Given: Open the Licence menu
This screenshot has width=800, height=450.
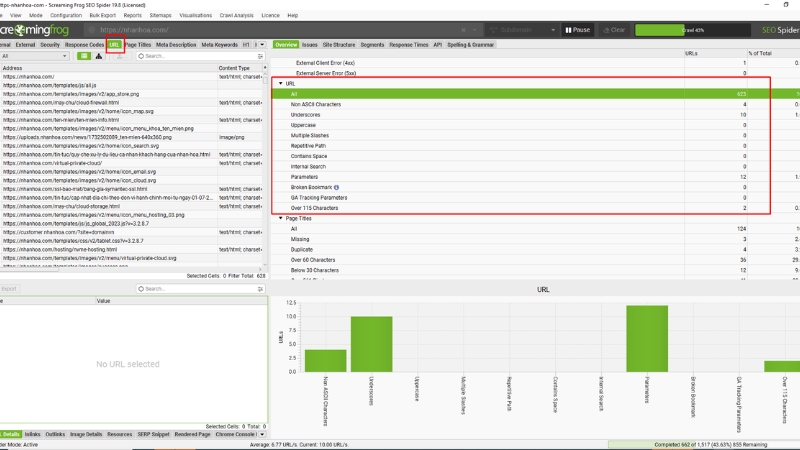Looking at the screenshot, I should pyautogui.click(x=270, y=15).
